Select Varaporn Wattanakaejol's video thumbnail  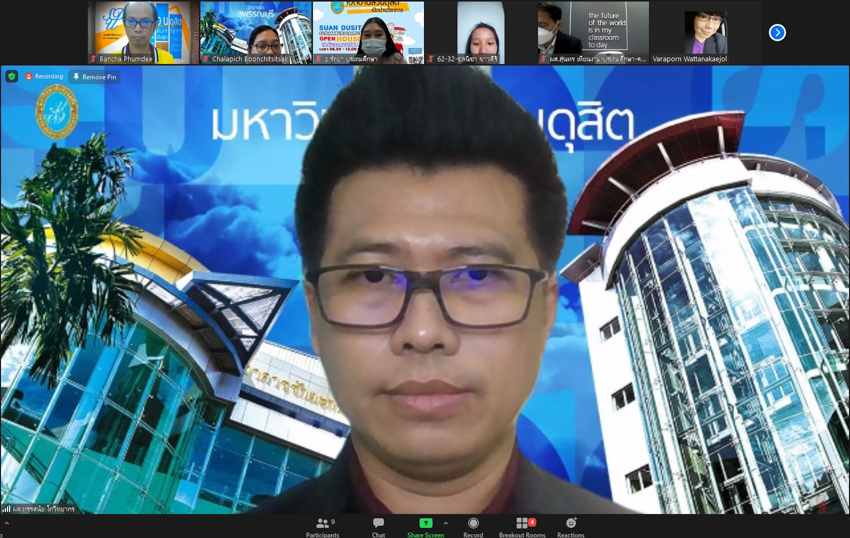(x=706, y=33)
